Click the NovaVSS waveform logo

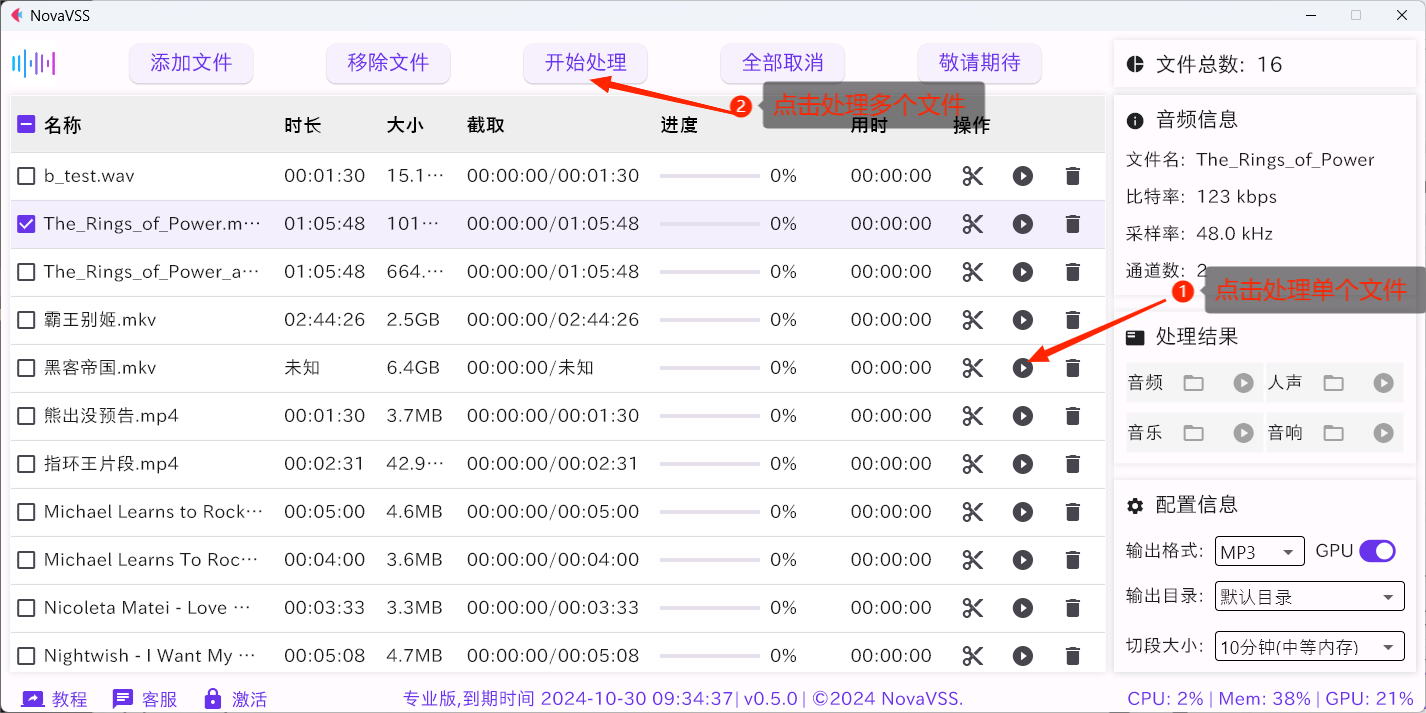pos(35,63)
